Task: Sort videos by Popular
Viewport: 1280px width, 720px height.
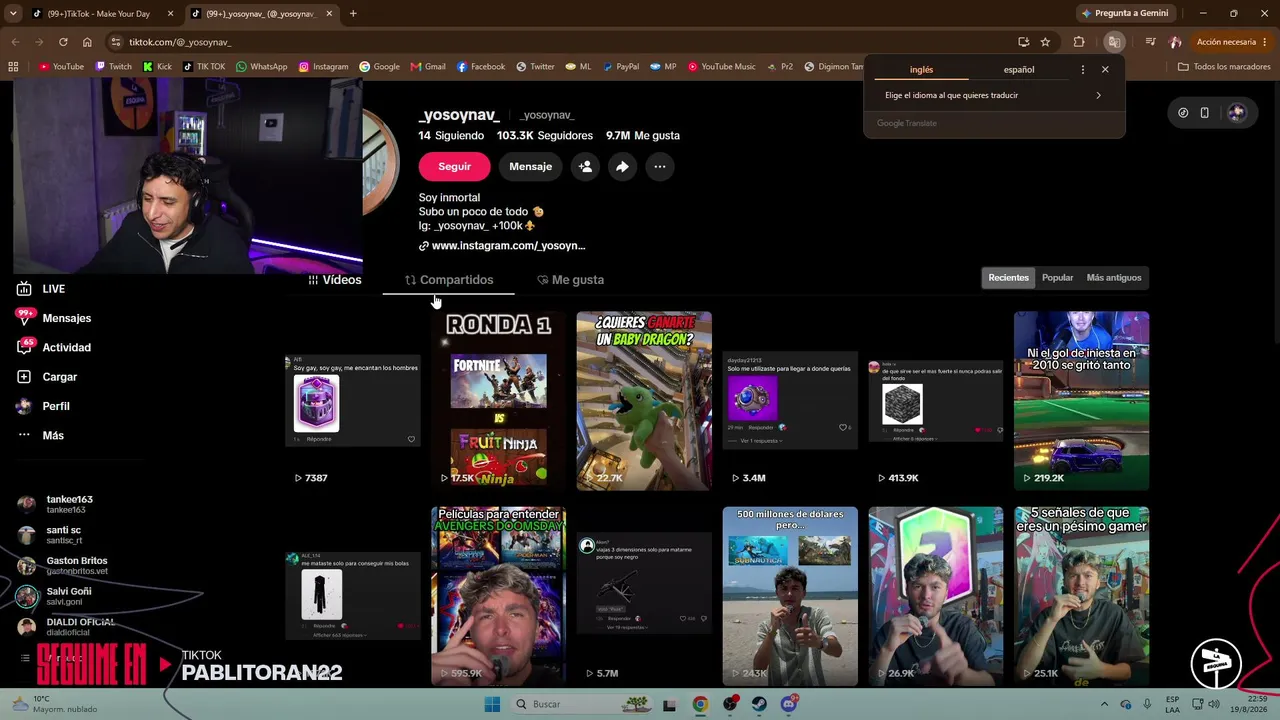Action: pos(1057,278)
